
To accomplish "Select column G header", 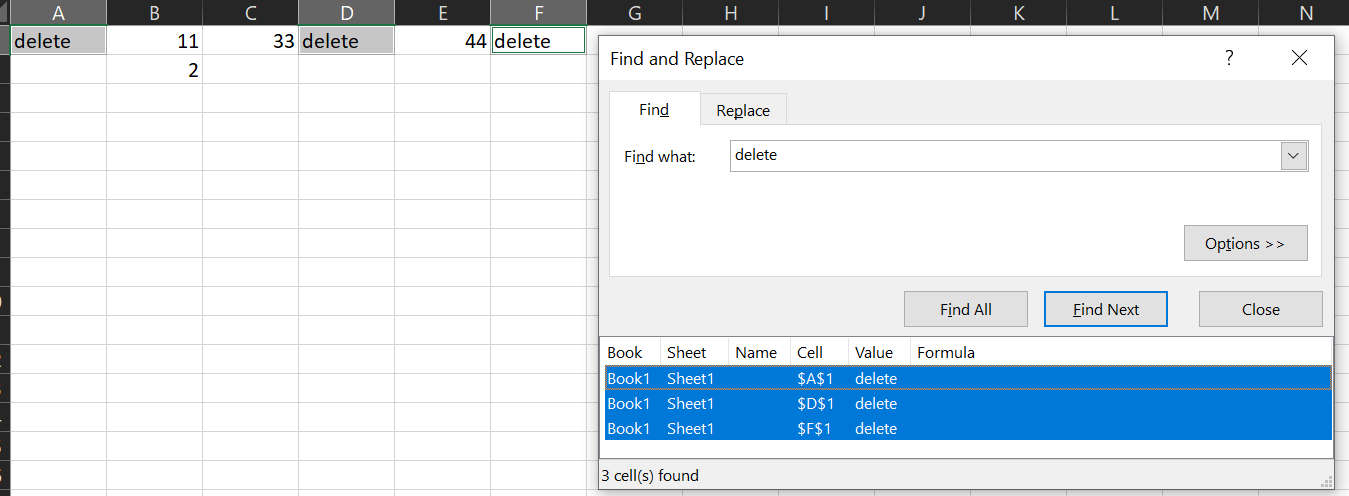I will tap(634, 13).
